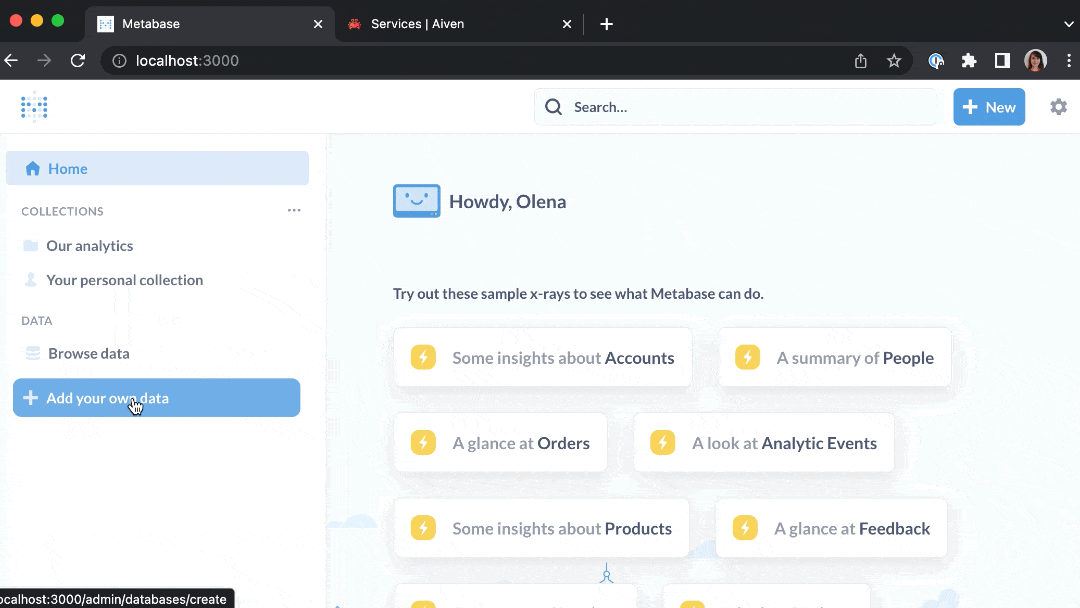Switch to the Services | Aiven tab
Screen dimensions: 1080x608
point(460,24)
